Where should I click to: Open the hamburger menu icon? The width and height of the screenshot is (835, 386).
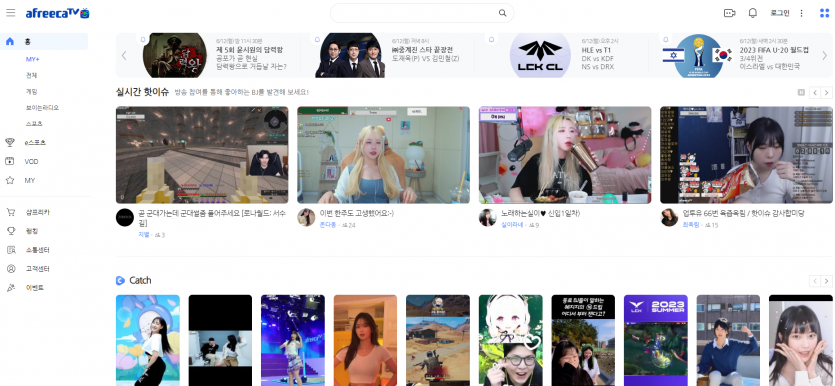click(11, 13)
